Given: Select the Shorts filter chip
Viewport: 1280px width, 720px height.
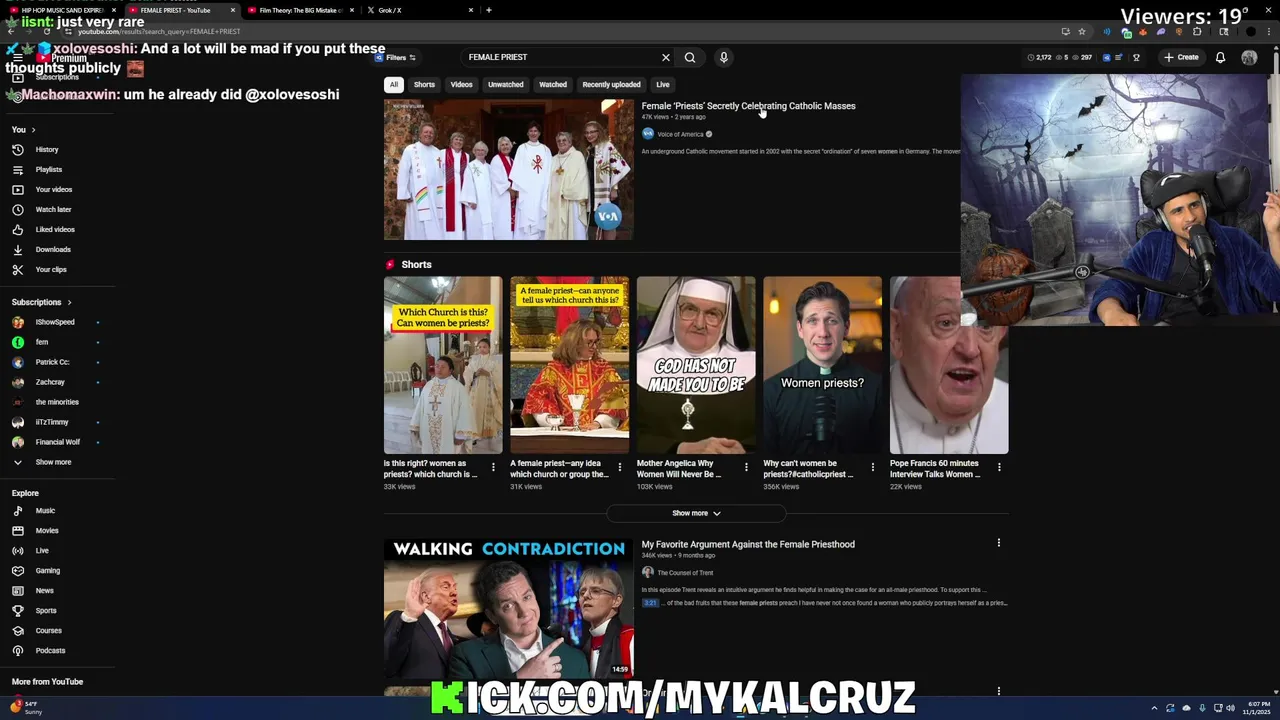Looking at the screenshot, I should (424, 85).
